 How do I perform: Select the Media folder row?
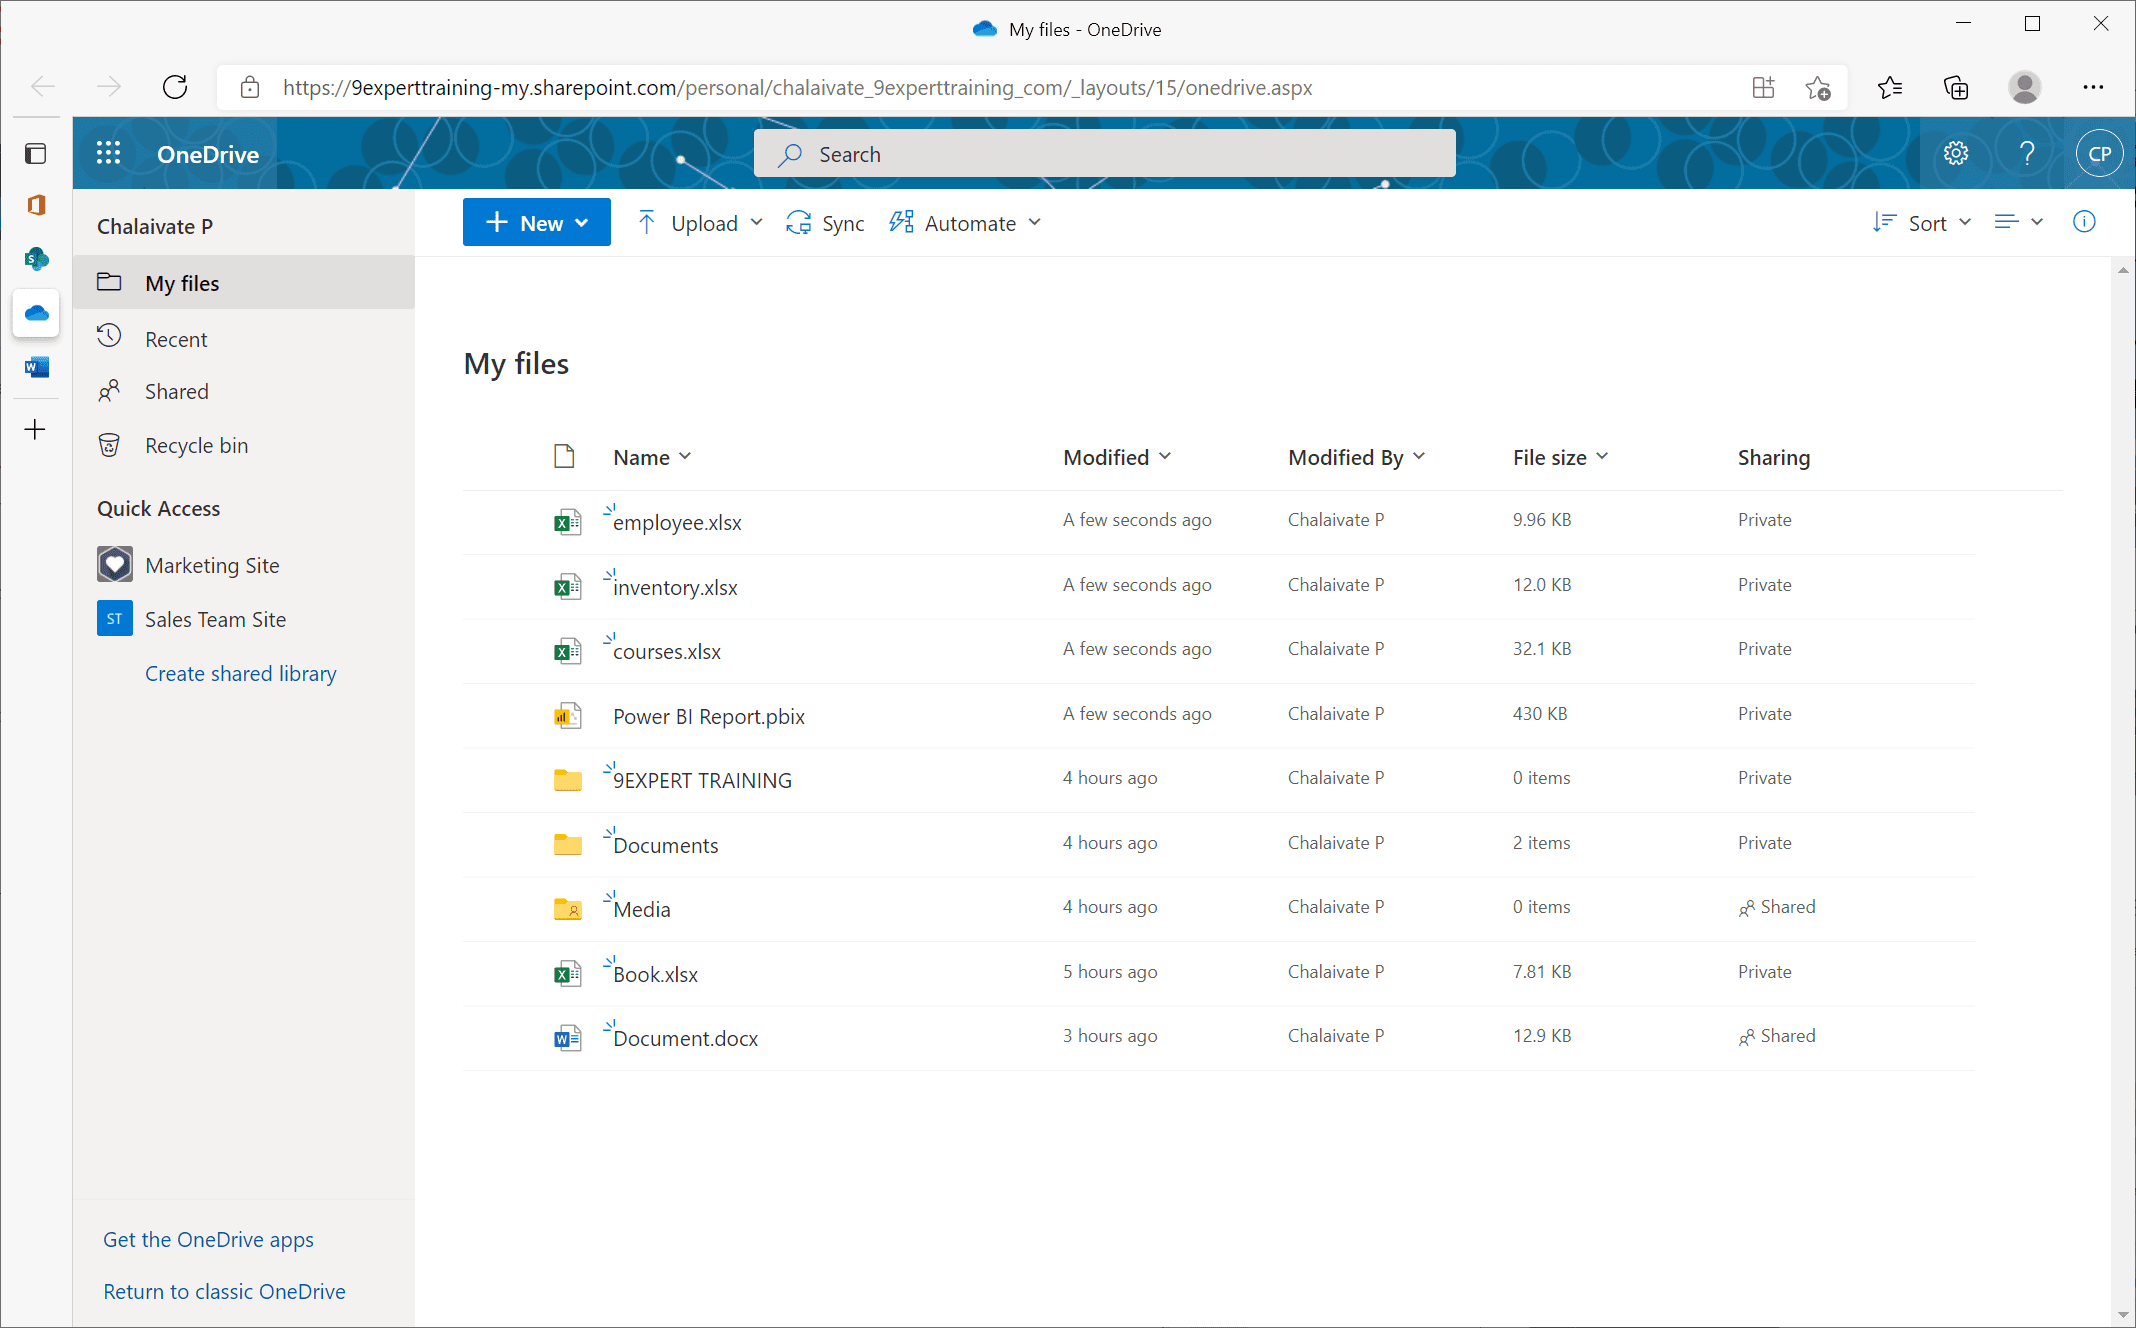click(638, 908)
